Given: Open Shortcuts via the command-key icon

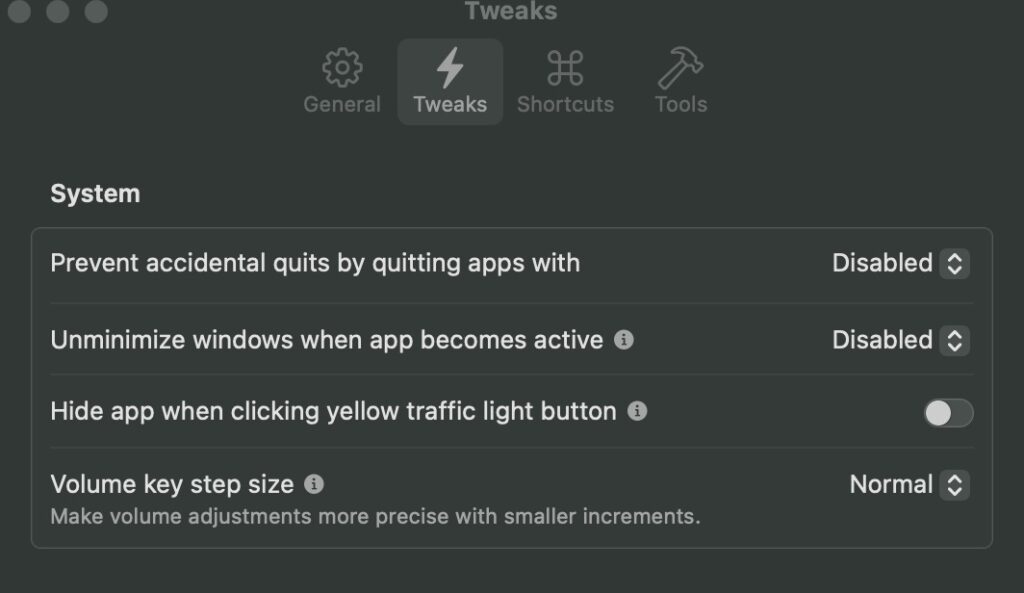Looking at the screenshot, I should (565, 68).
